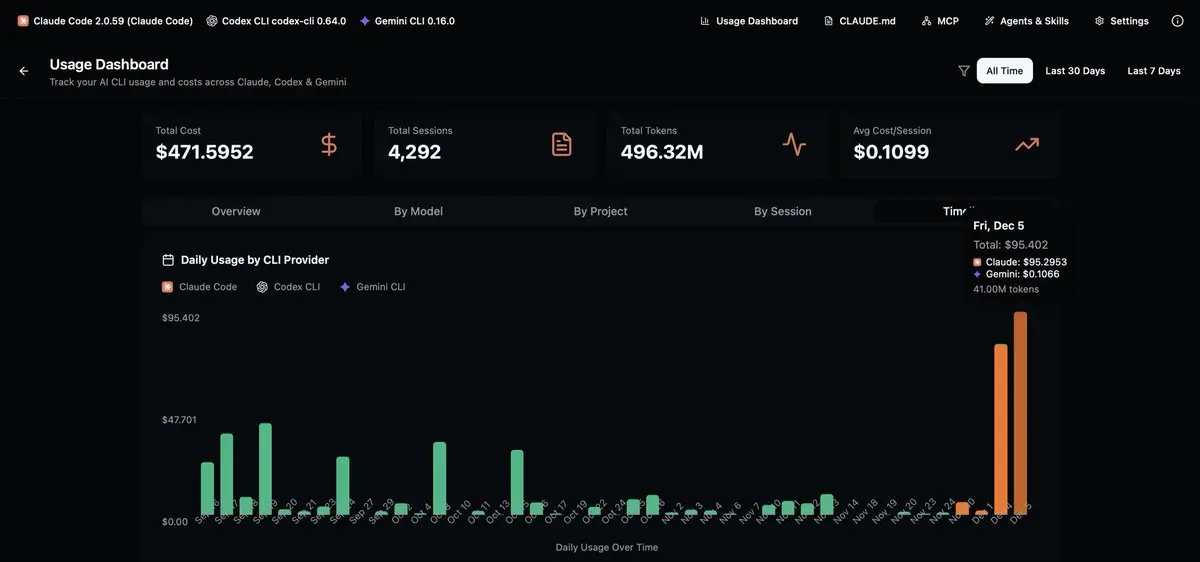1200x562 pixels.
Task: Select the Last 30 Days range
Action: click(x=1075, y=71)
